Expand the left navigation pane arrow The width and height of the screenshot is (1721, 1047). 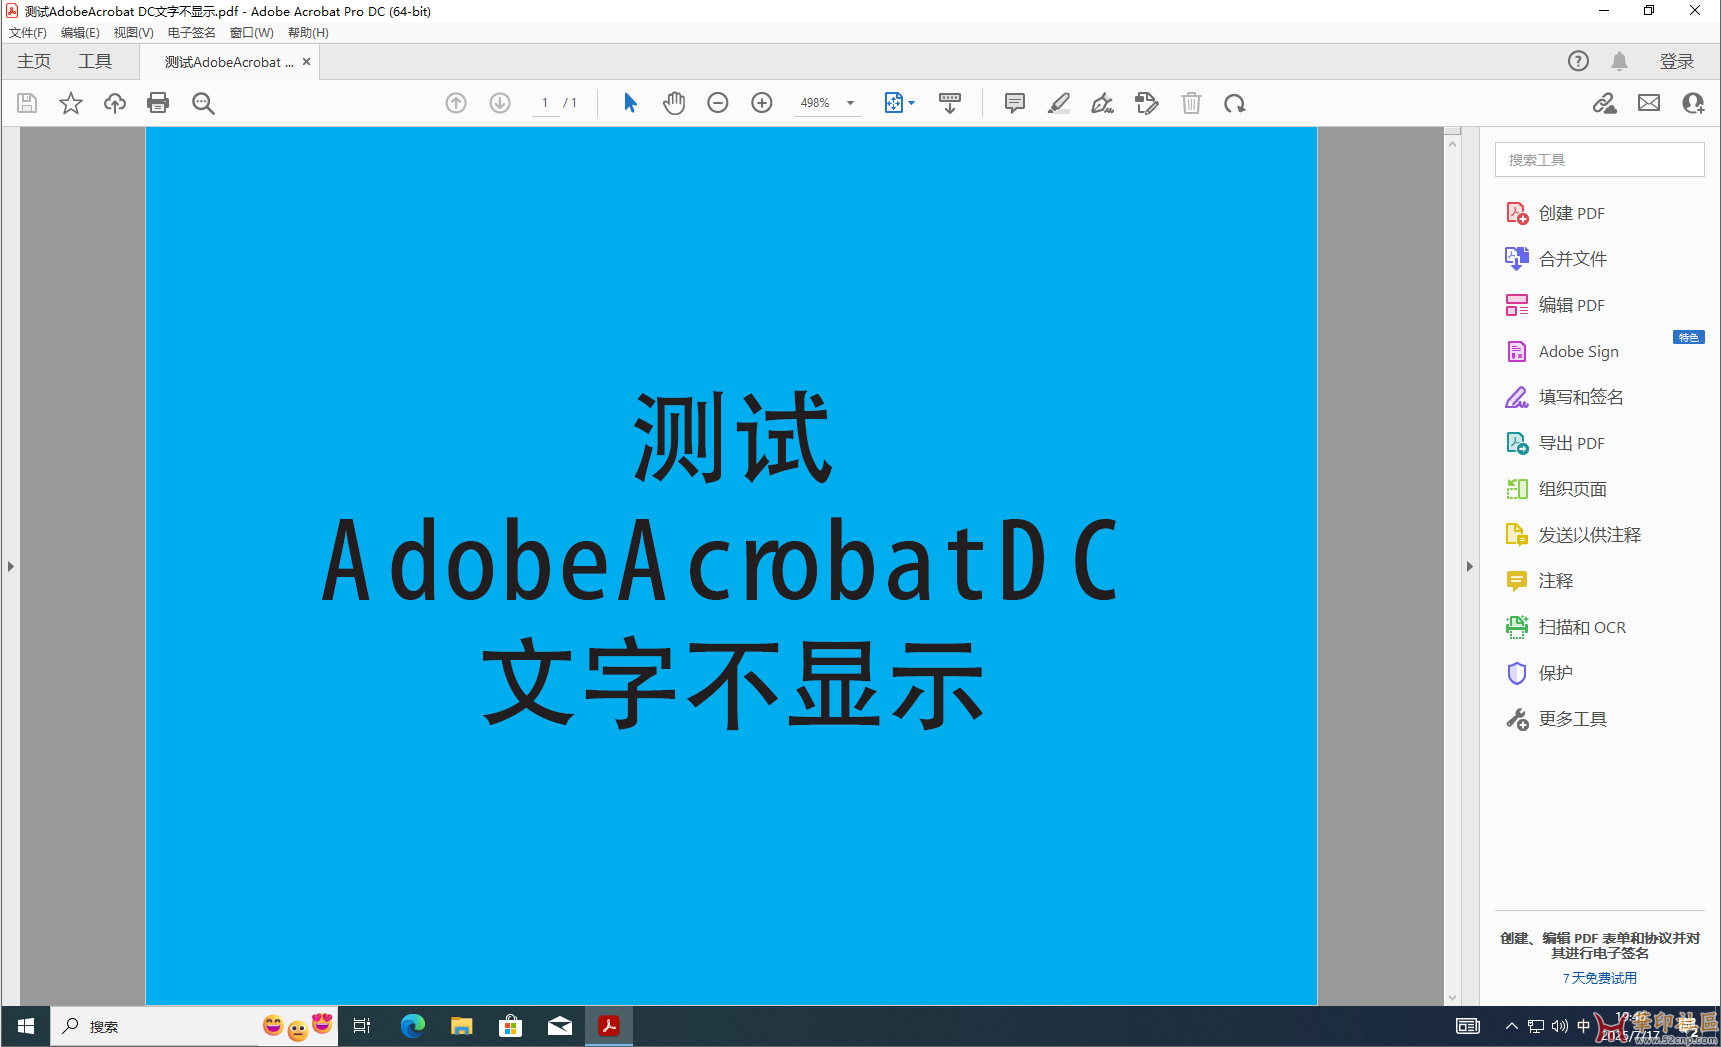click(10, 566)
